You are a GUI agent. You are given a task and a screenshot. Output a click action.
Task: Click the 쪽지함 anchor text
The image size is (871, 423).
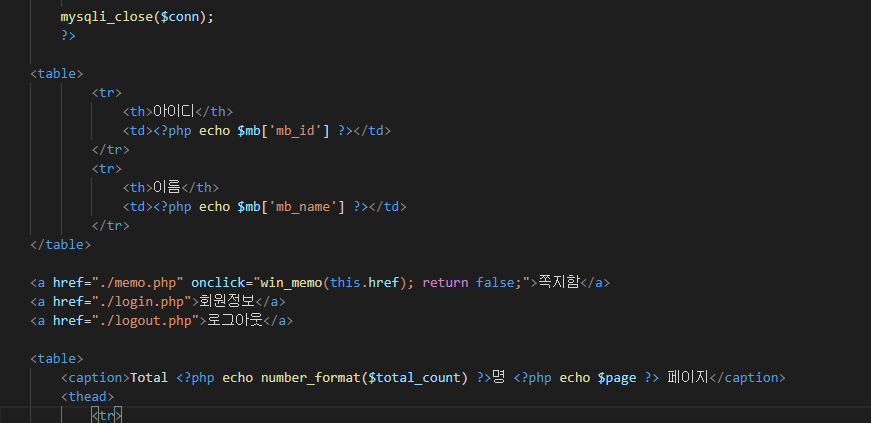click(x=559, y=282)
